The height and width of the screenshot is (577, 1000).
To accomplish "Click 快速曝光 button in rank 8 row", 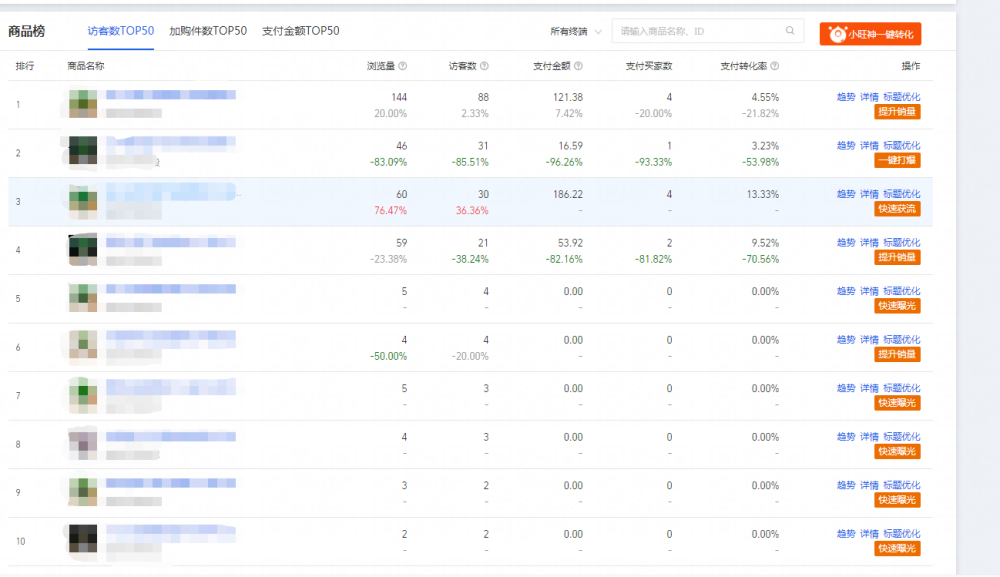I will click(897, 451).
